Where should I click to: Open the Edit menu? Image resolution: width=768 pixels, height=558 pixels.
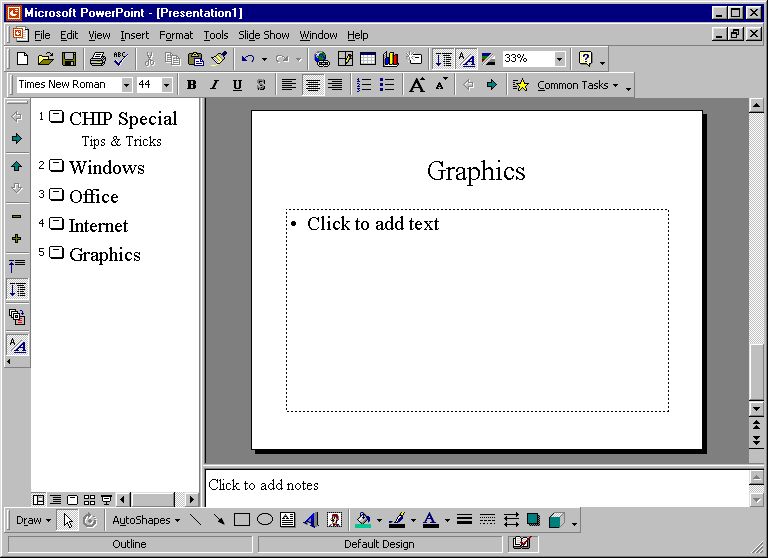[x=69, y=35]
